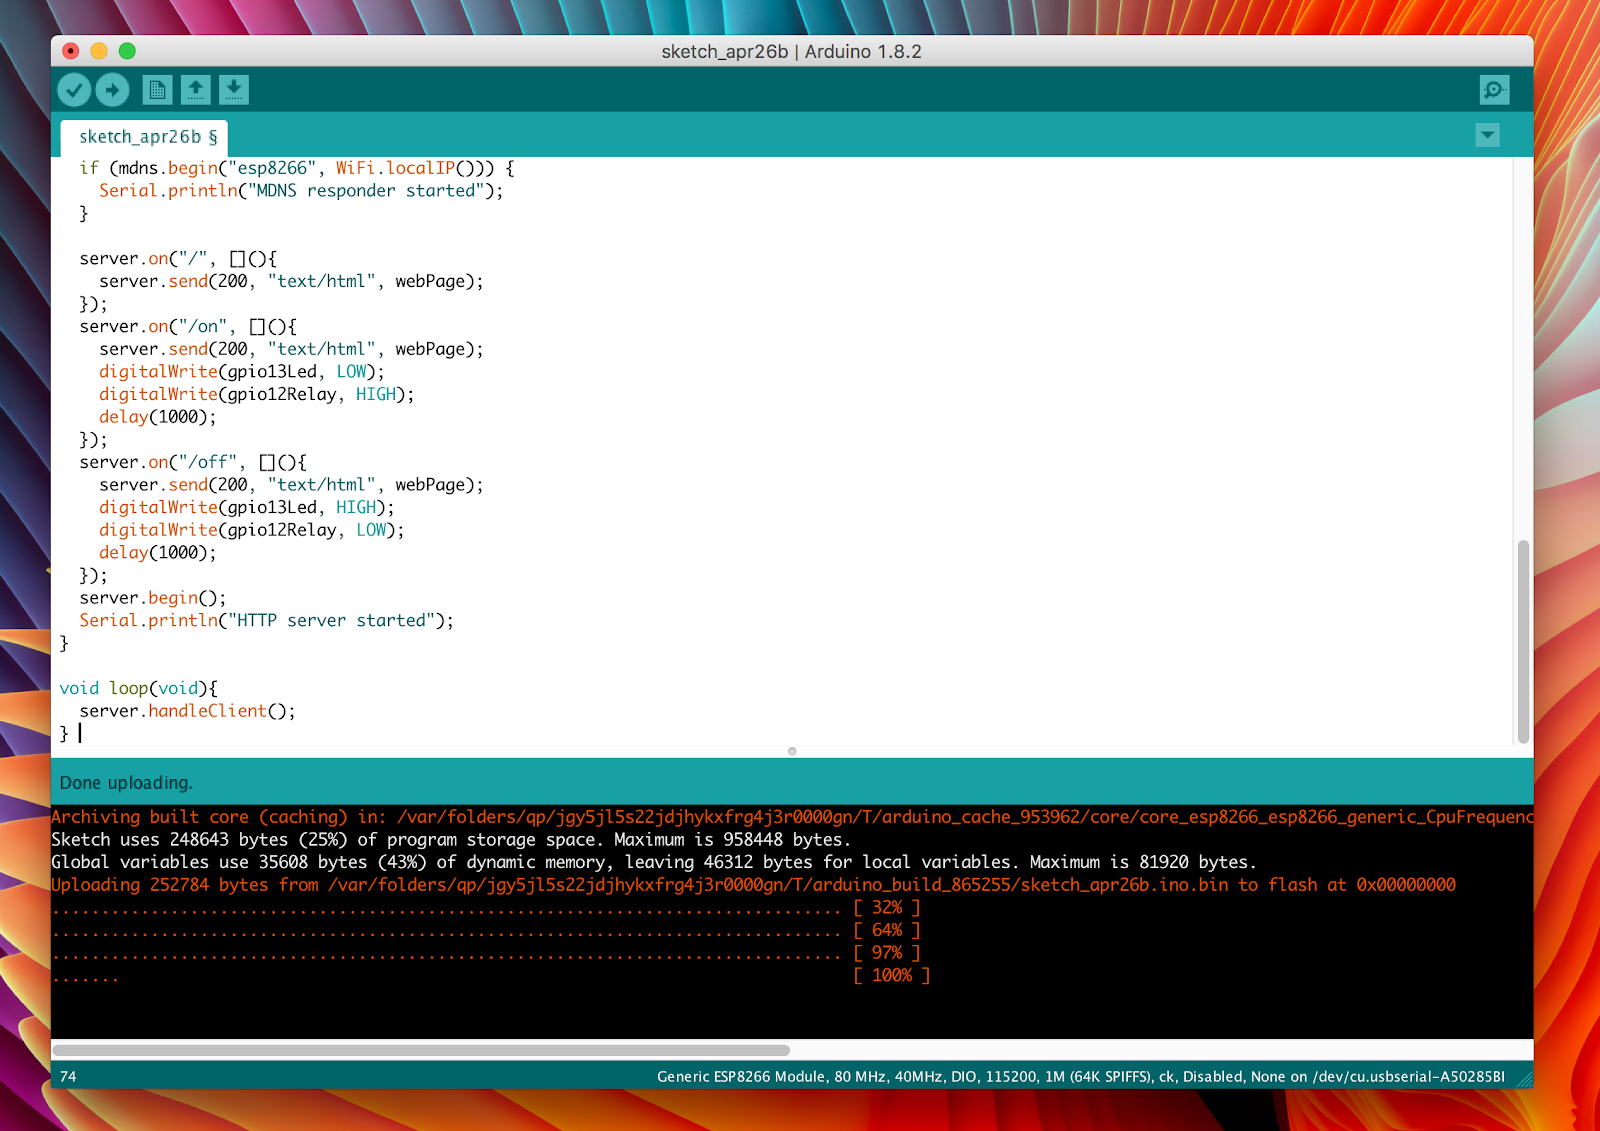Click the 'Sketch uses 248643 bytes' console line
Viewport: 1600px width, 1131px height.
pyautogui.click(x=451, y=840)
